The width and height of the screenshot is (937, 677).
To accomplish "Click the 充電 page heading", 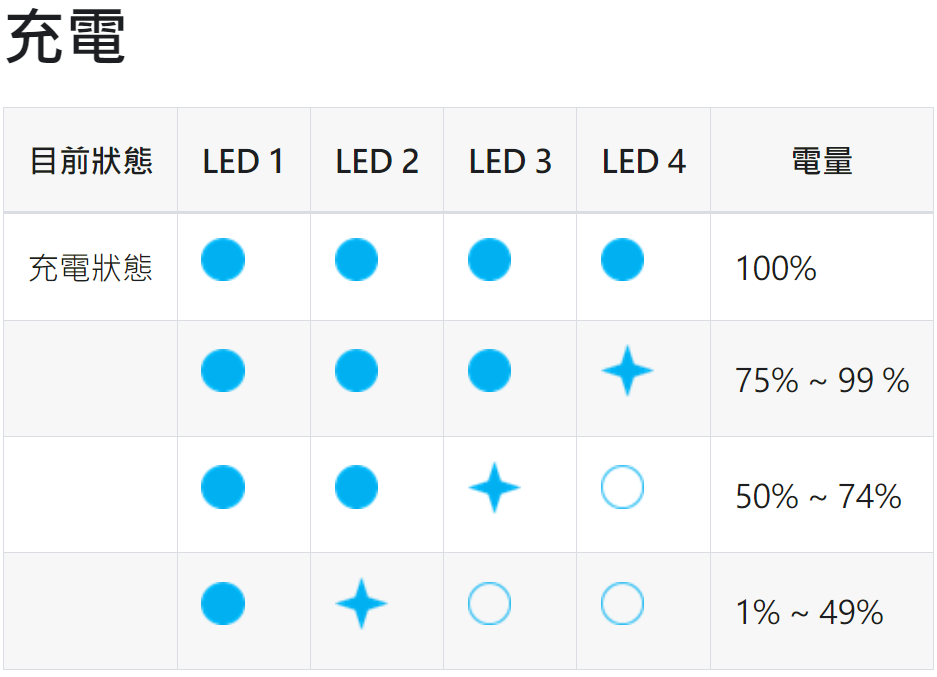I will tap(65, 37).
